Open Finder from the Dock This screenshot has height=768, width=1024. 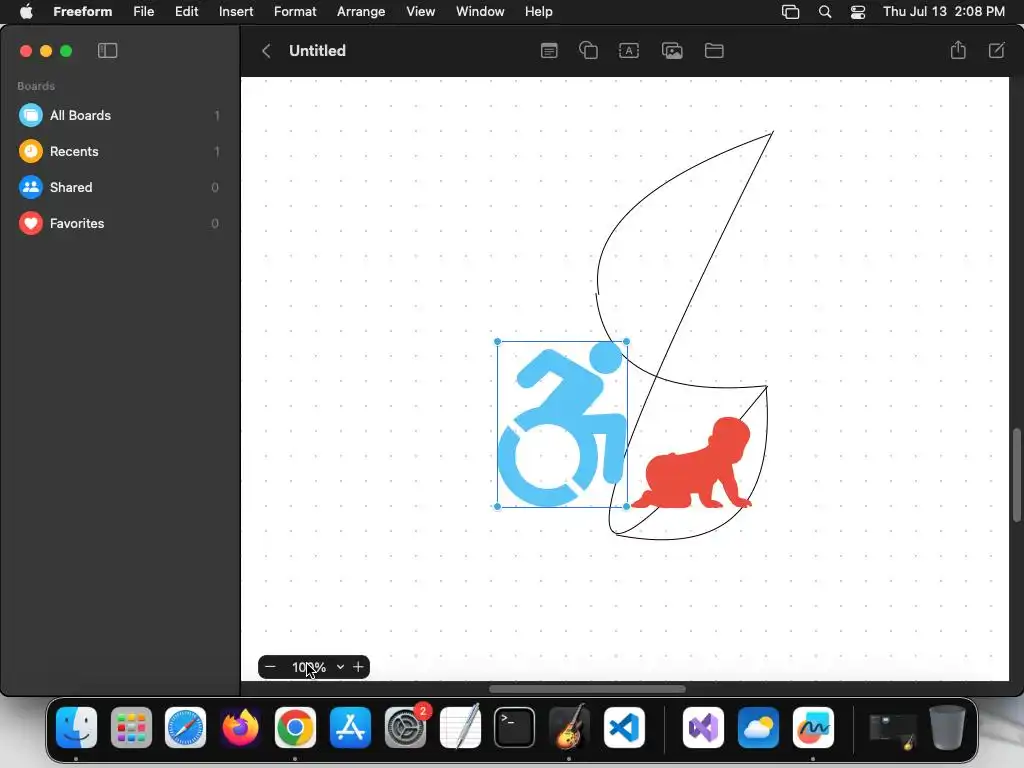click(76, 728)
